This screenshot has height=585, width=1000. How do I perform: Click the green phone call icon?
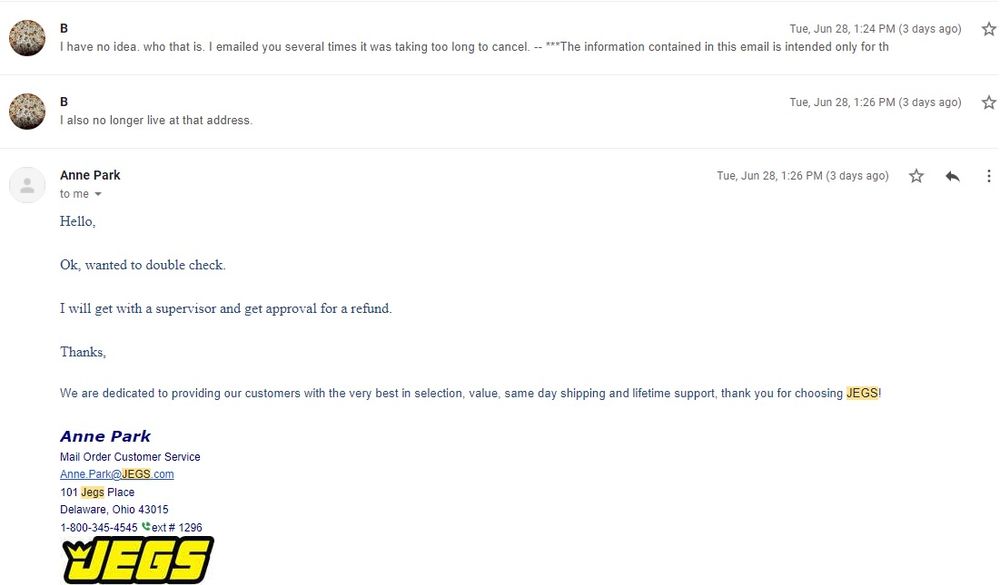click(x=146, y=527)
